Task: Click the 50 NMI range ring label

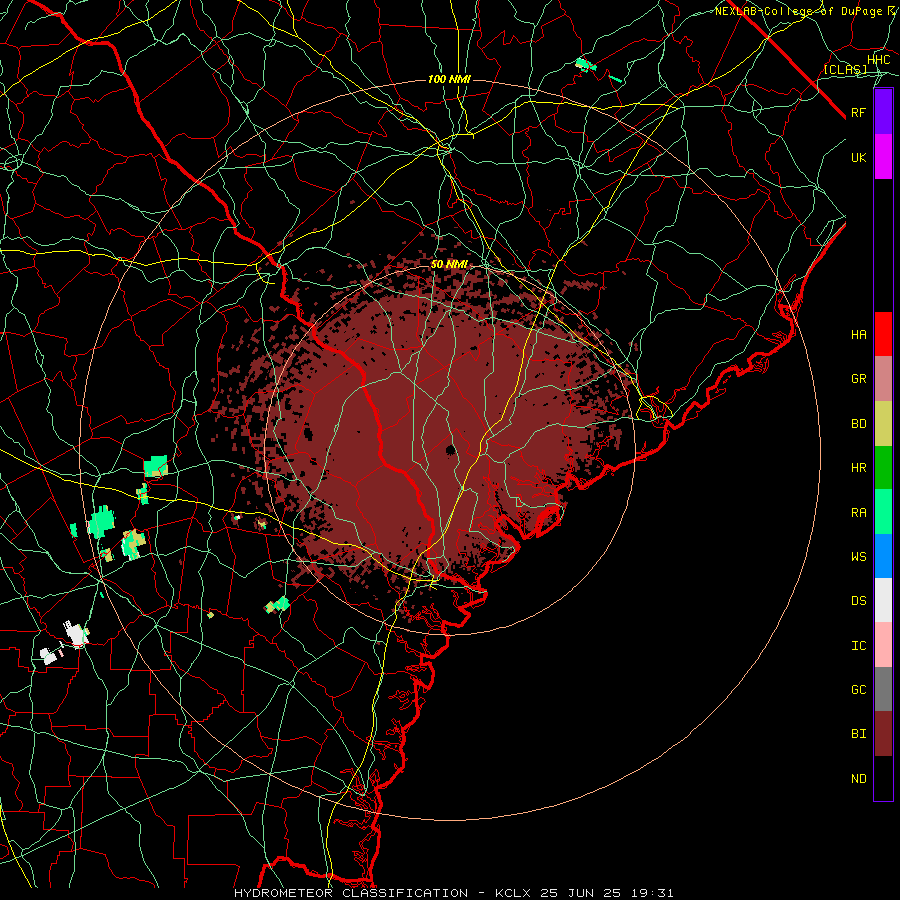Action: 449,264
